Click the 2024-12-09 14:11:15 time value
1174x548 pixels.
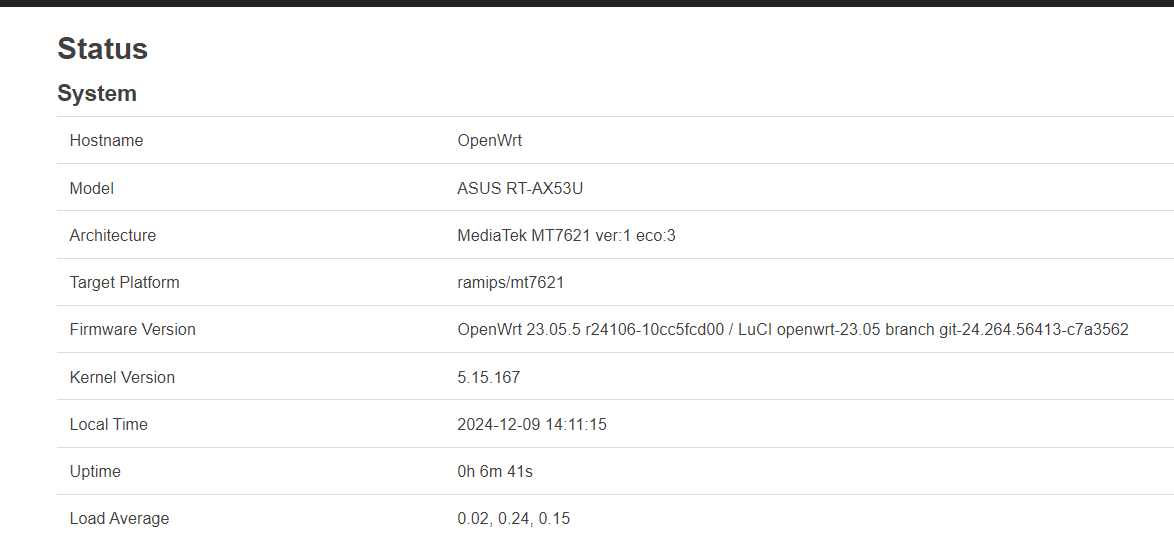pos(532,424)
